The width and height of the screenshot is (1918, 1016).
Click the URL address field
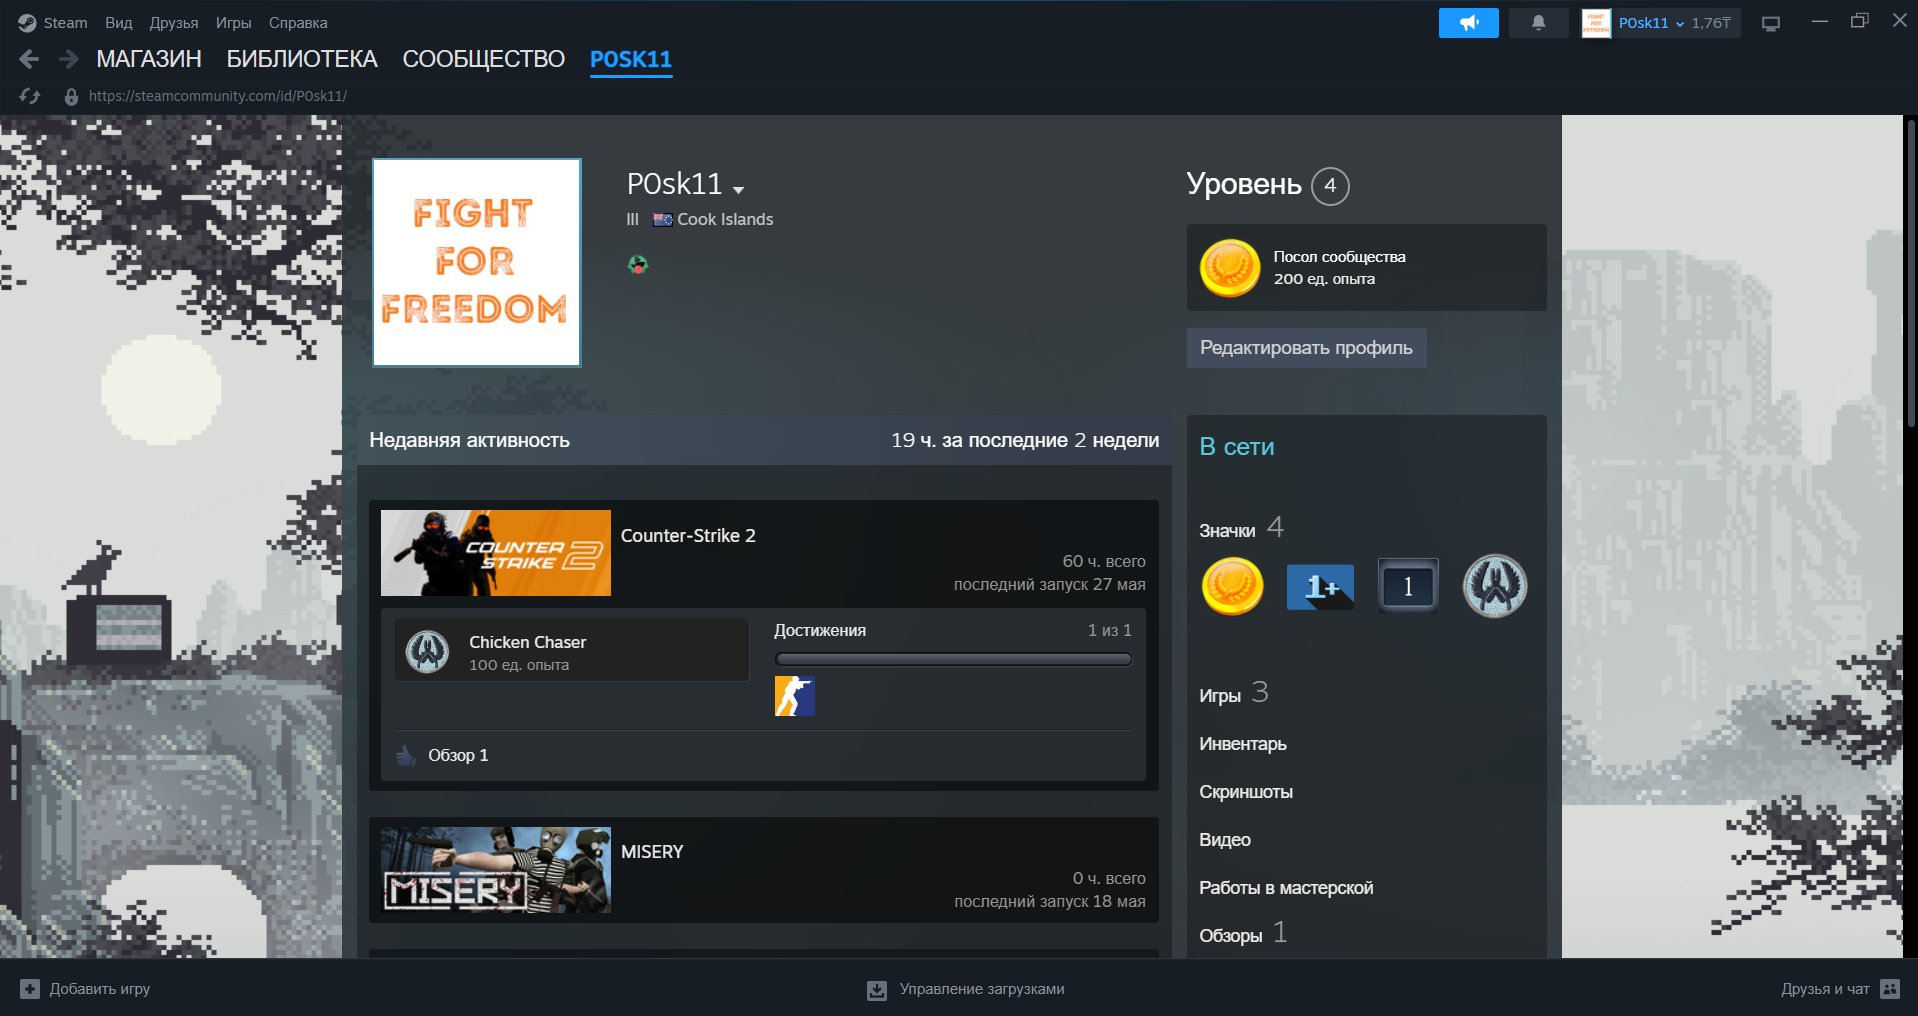pyautogui.click(x=218, y=96)
